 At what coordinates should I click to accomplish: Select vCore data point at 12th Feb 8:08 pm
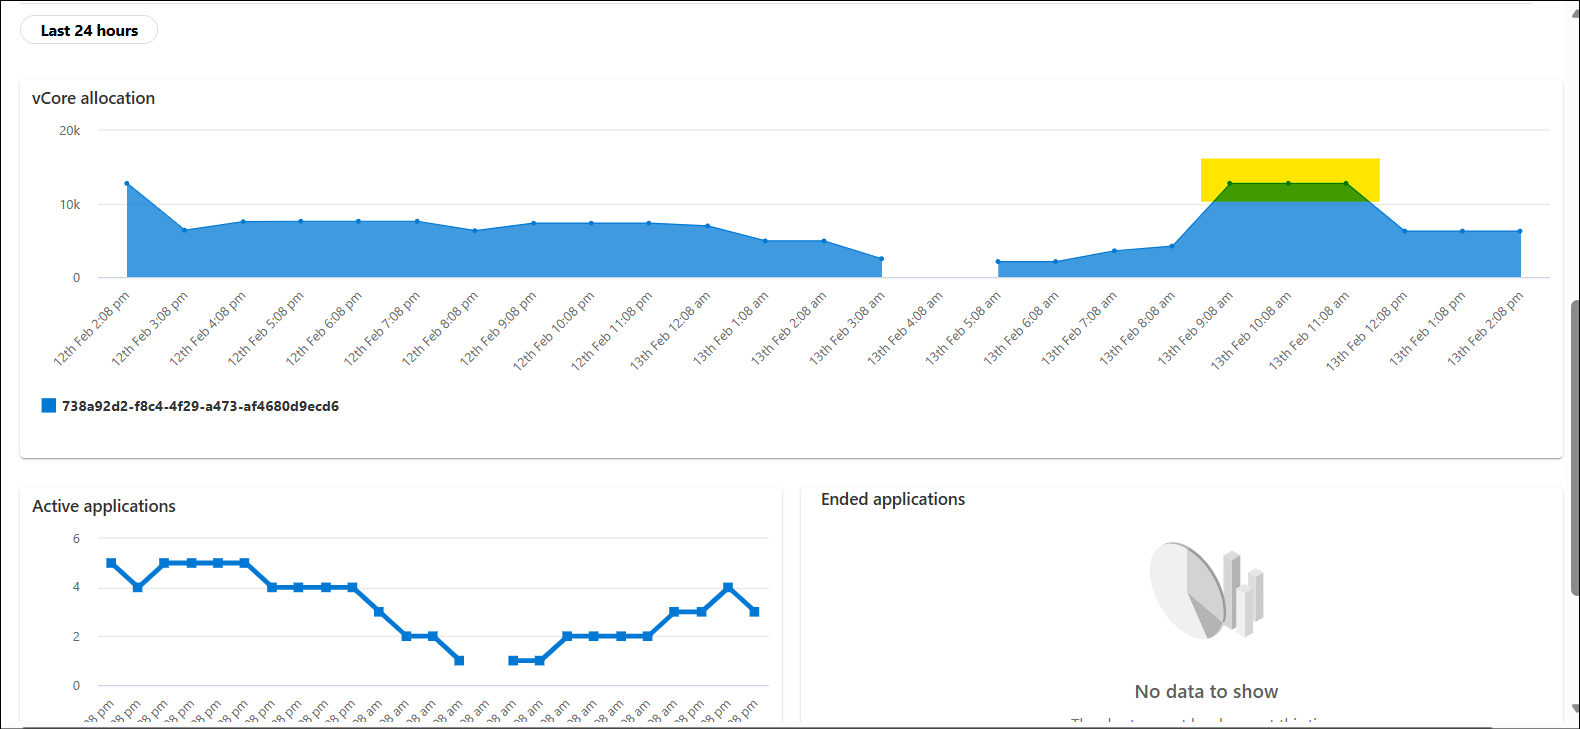pyautogui.click(x=475, y=230)
